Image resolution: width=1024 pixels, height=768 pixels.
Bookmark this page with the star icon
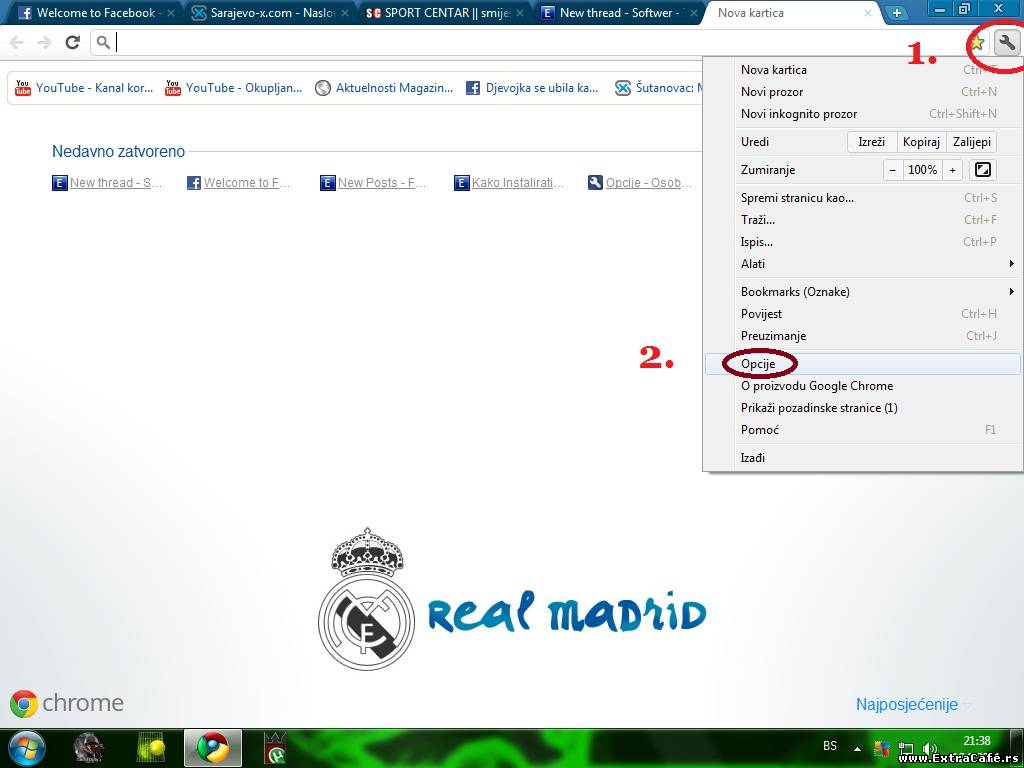point(977,43)
